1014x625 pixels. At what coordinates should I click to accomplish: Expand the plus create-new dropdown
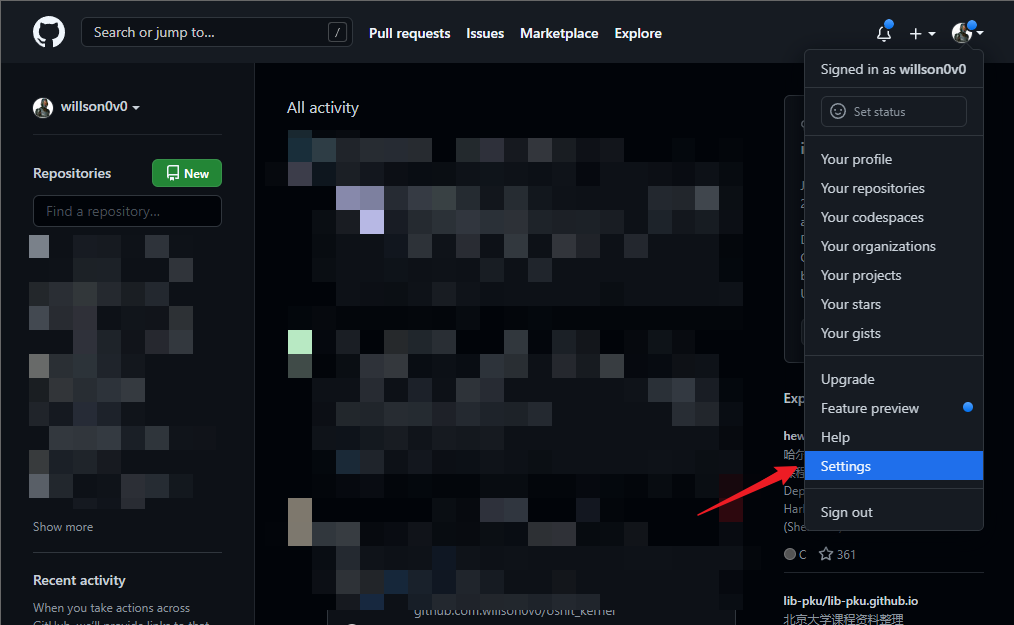(922, 33)
